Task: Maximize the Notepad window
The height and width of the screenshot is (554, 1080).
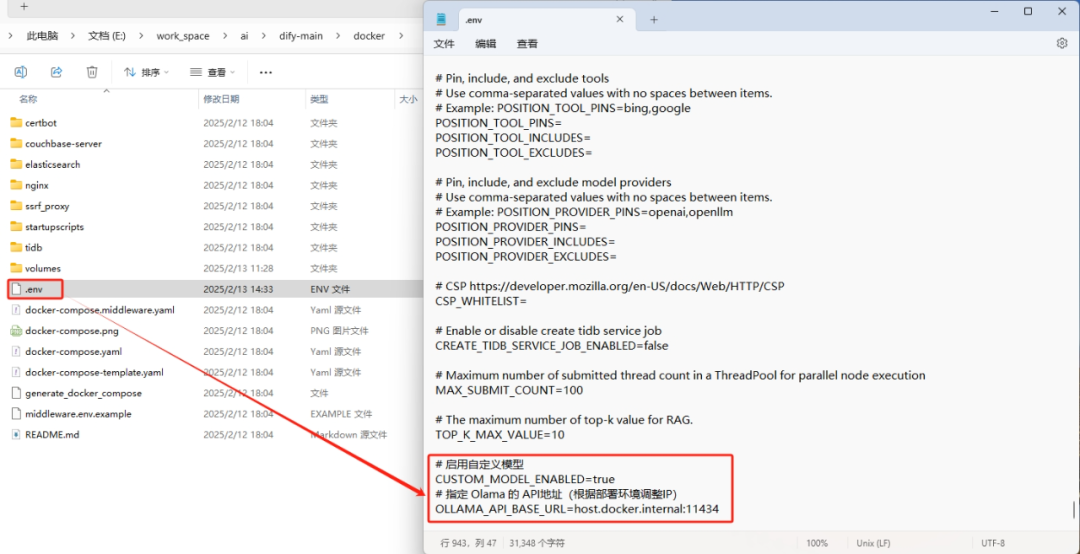Action: (x=1028, y=11)
